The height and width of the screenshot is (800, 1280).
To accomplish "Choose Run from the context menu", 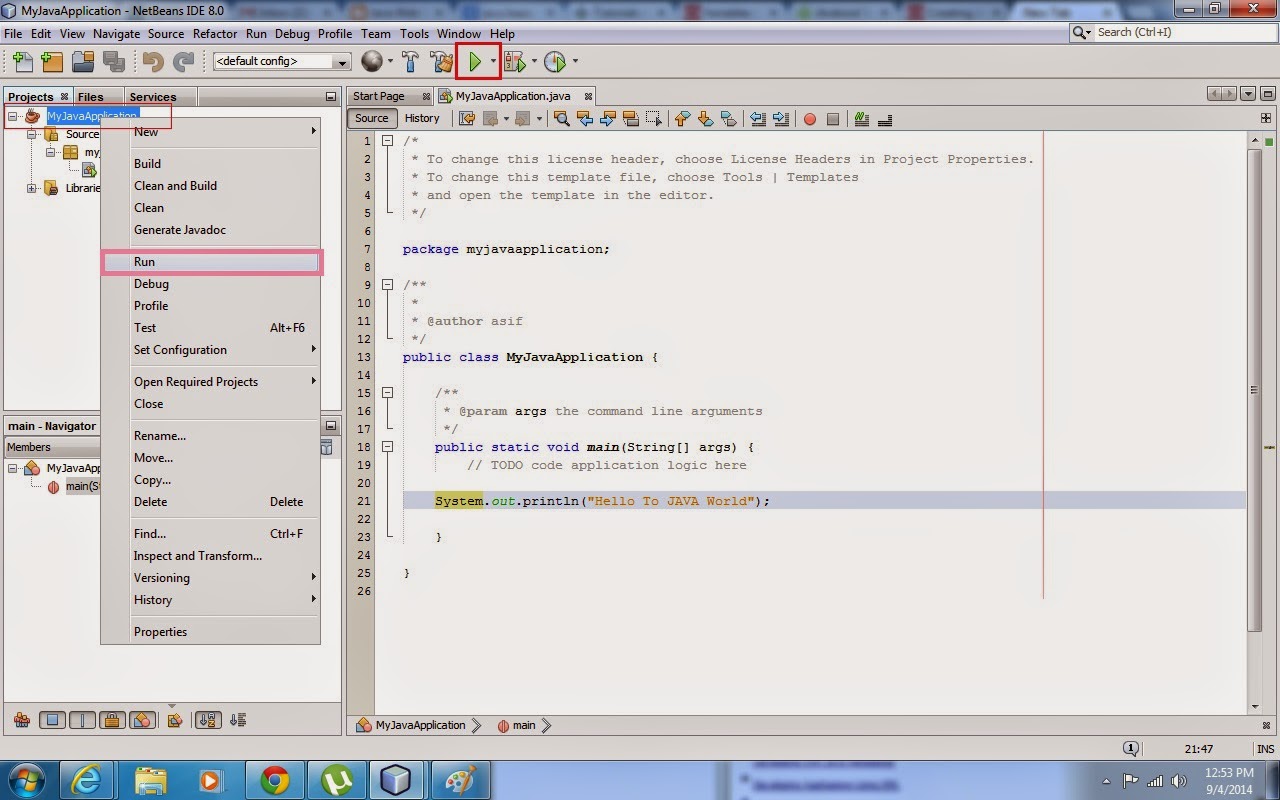I will point(211,262).
